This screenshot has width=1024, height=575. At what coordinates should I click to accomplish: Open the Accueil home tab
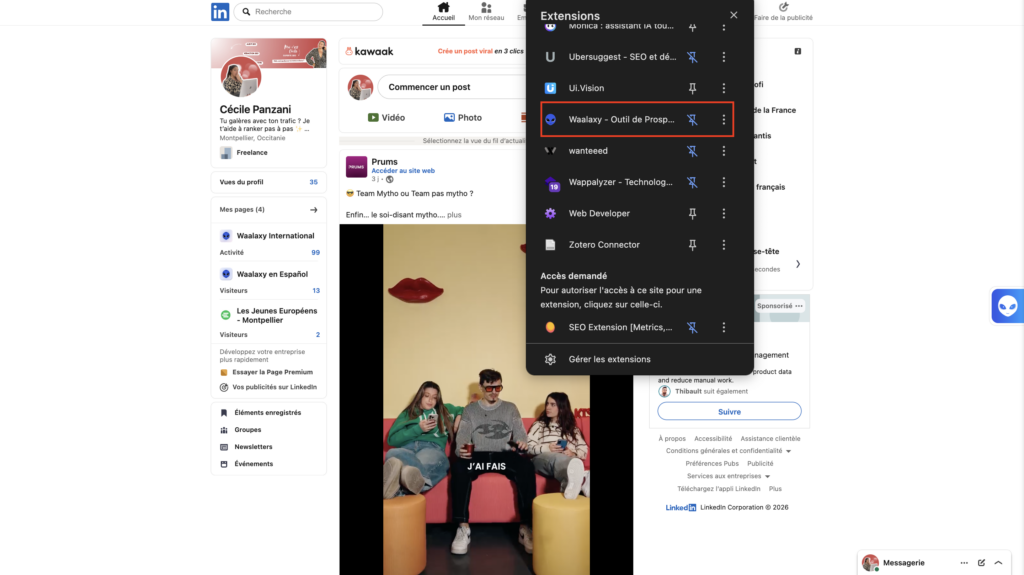pos(444,12)
